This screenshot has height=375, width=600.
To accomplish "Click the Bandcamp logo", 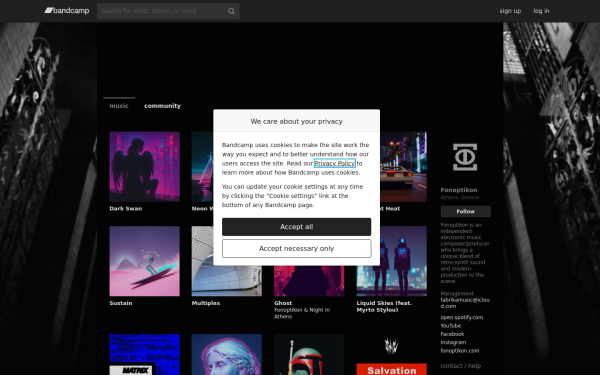I will pos(67,11).
